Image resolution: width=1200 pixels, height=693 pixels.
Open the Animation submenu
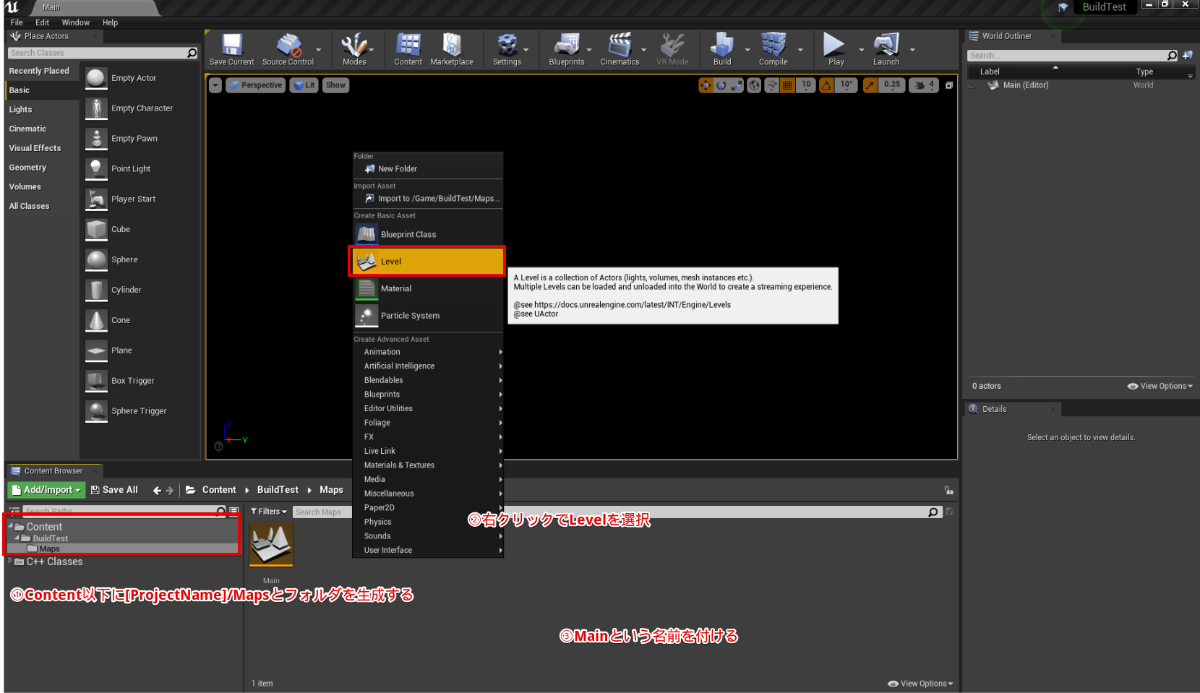point(427,352)
